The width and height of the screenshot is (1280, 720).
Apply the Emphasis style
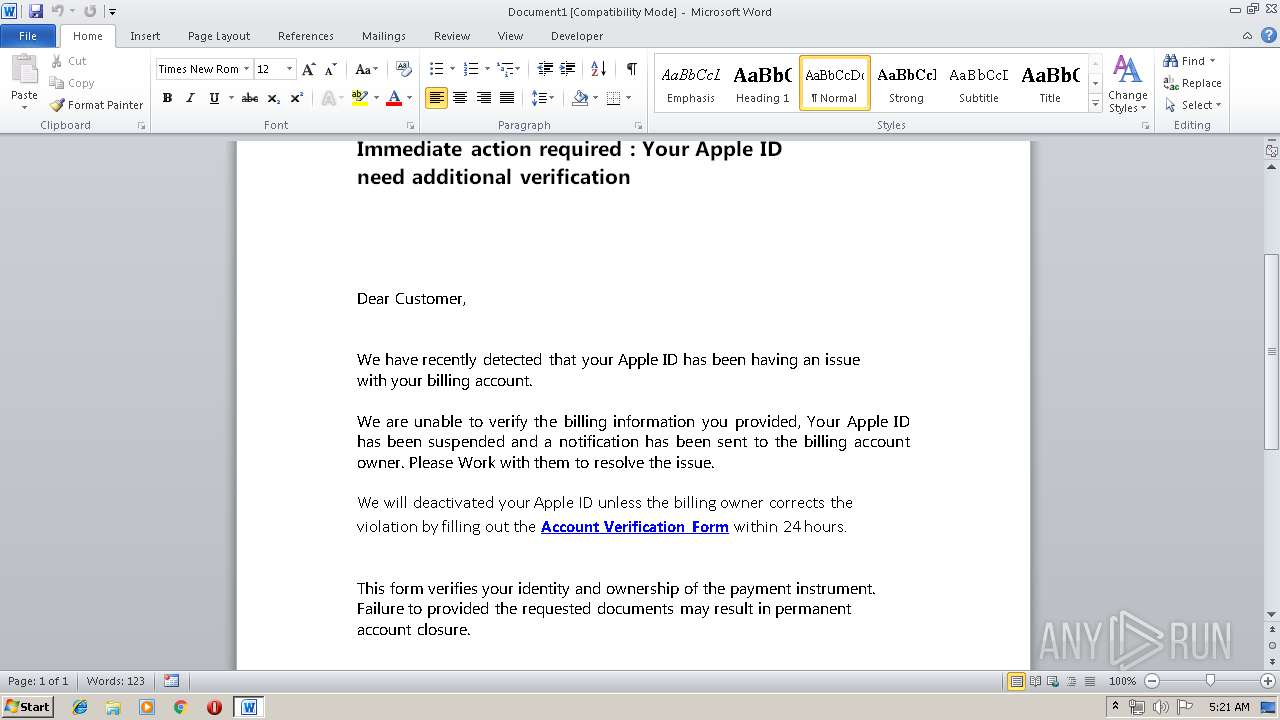691,83
